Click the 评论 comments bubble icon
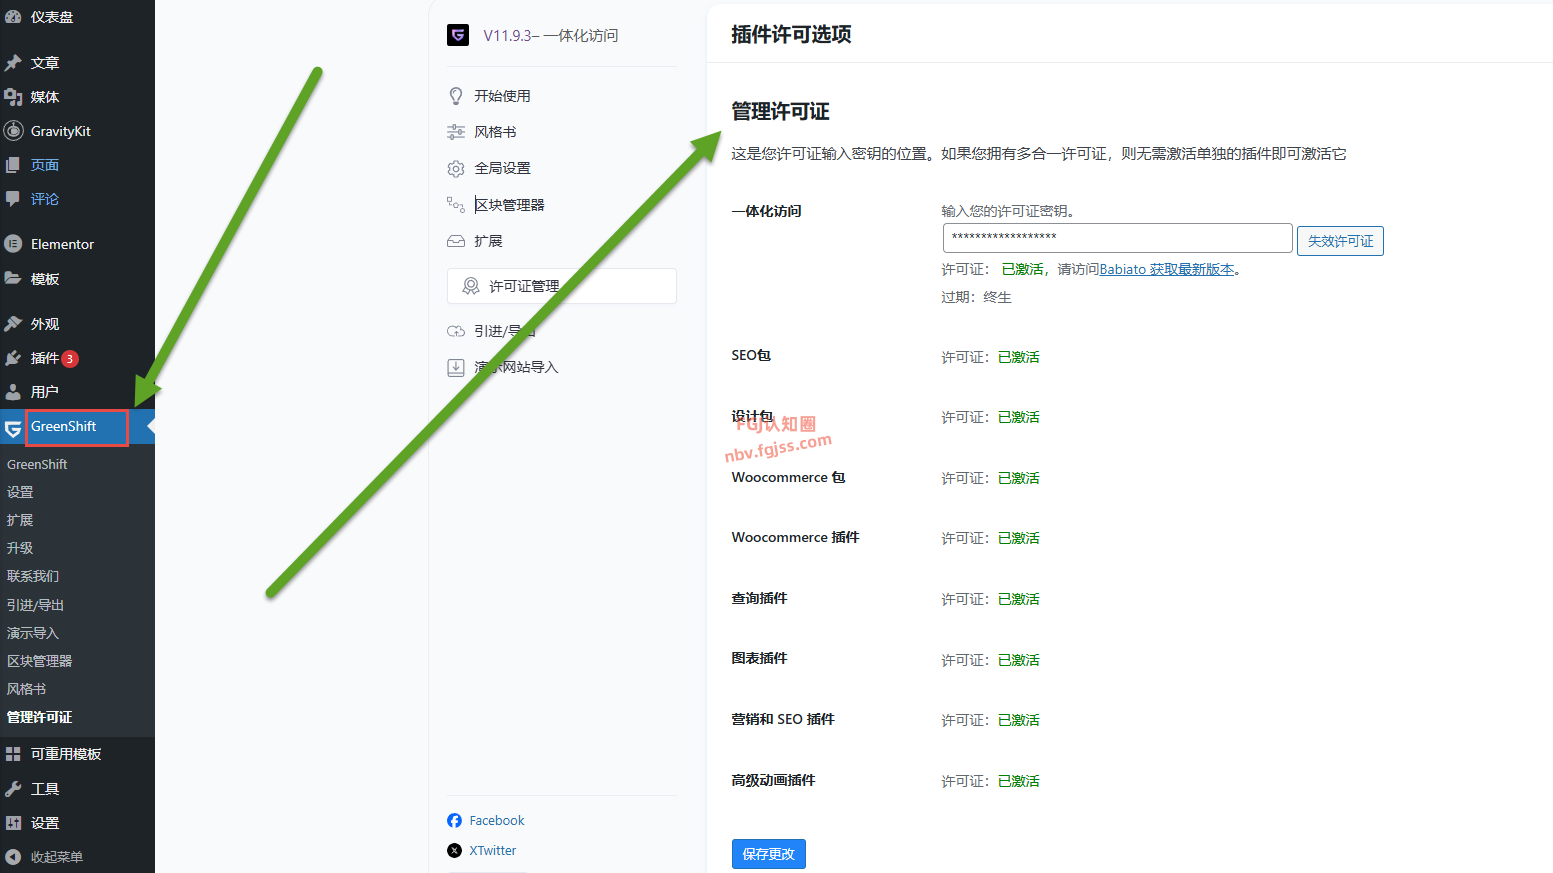The width and height of the screenshot is (1553, 873). tap(13, 199)
